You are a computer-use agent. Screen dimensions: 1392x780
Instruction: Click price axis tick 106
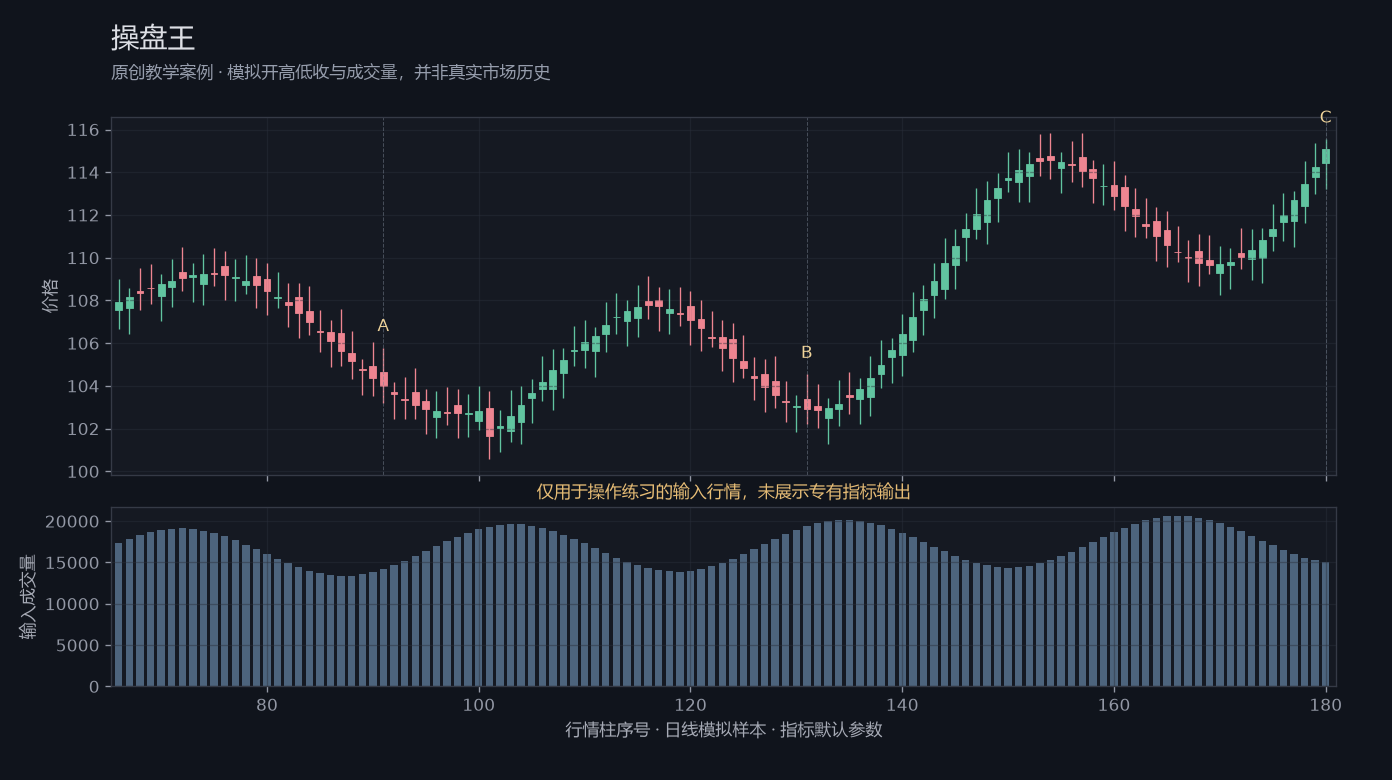pyautogui.click(x=83, y=344)
